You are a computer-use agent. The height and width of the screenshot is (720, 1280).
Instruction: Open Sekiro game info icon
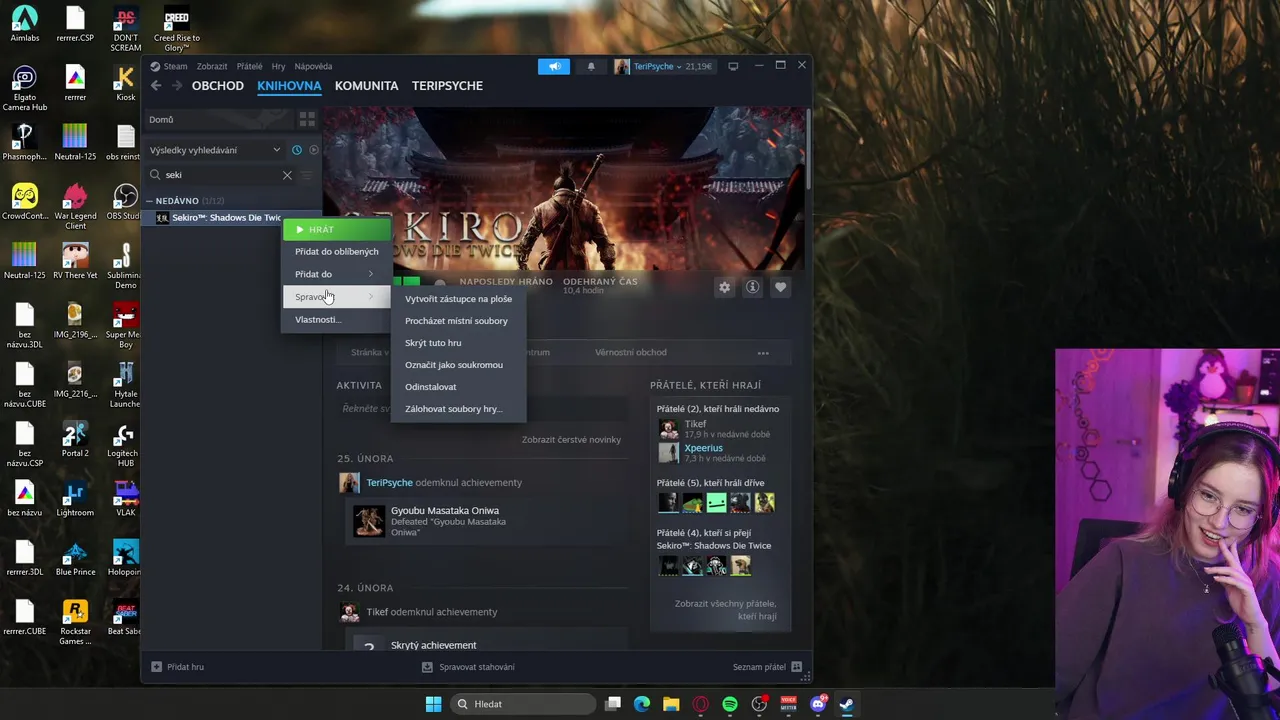click(x=753, y=287)
